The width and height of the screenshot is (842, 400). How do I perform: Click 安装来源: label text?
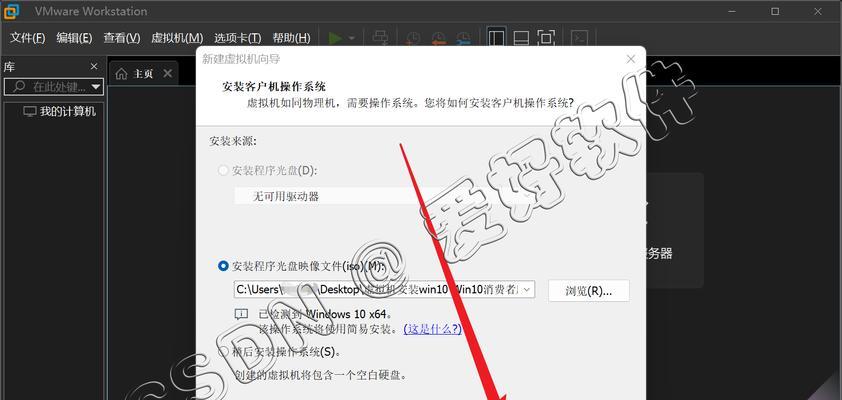[x=233, y=141]
